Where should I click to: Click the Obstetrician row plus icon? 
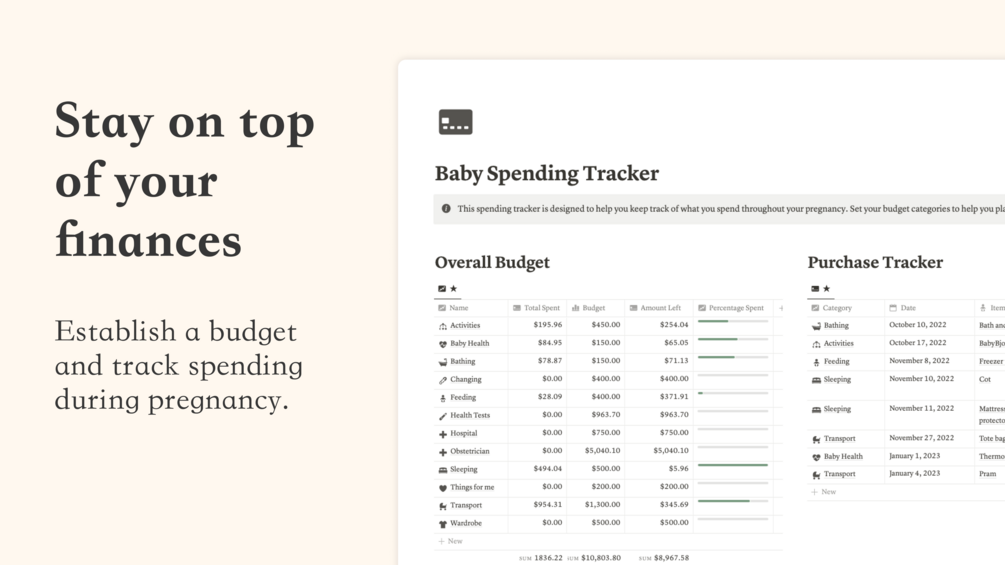pyautogui.click(x=443, y=452)
